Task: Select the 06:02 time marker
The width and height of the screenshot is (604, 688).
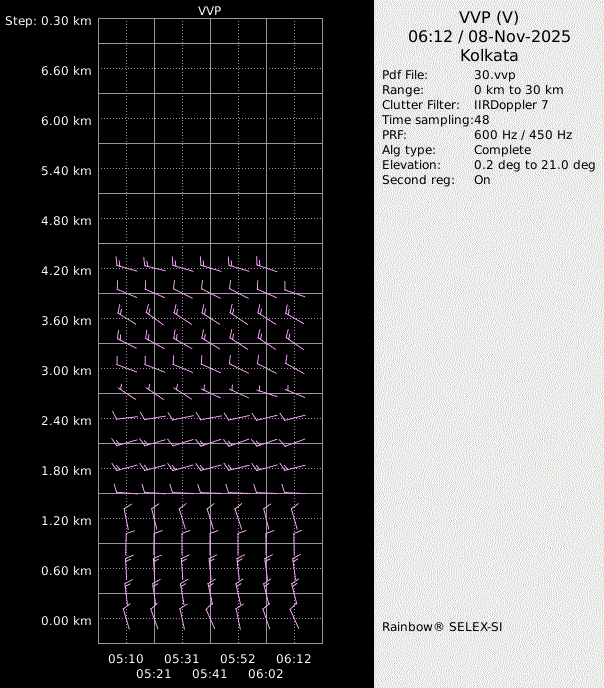Action: (265, 675)
